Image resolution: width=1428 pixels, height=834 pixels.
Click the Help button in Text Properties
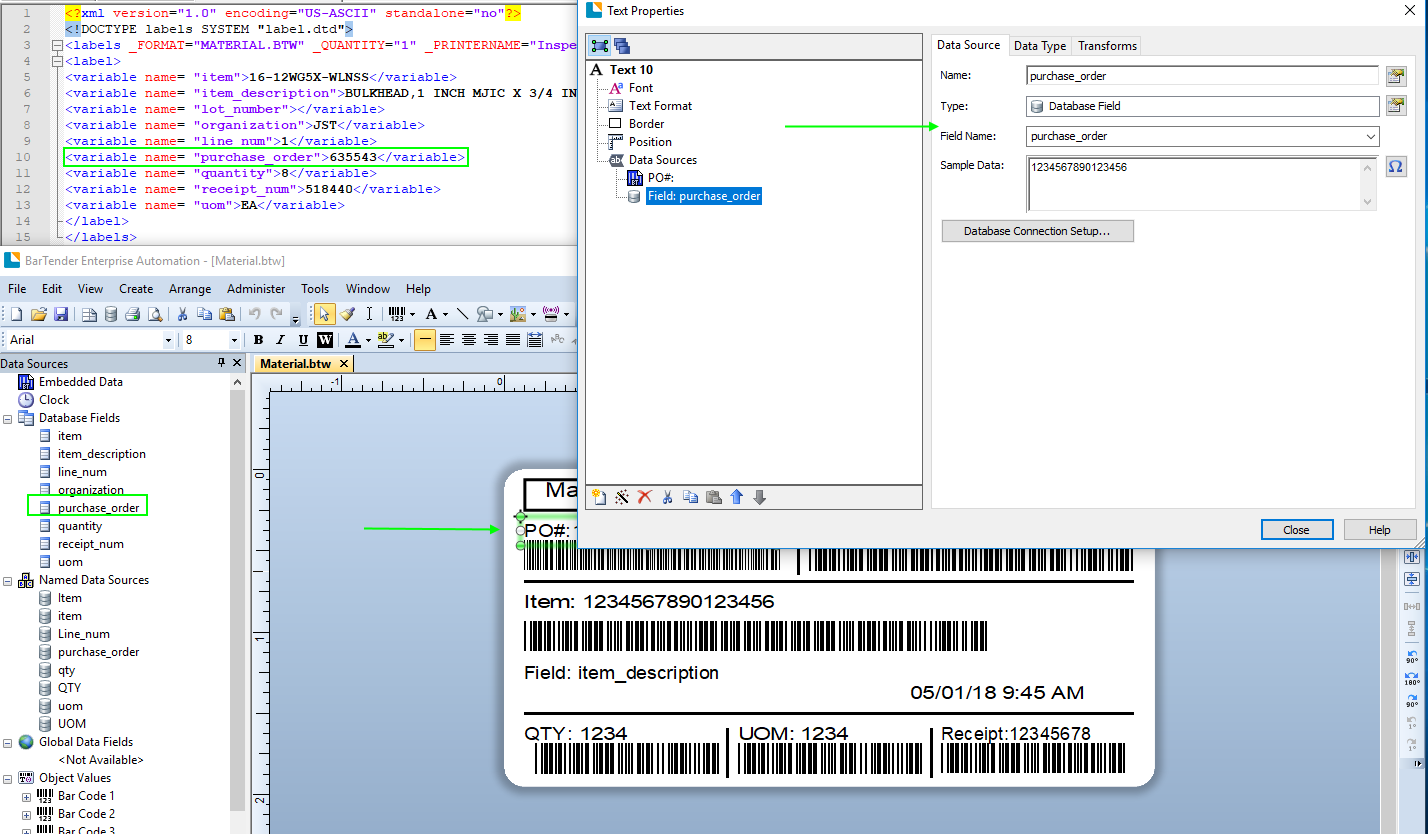(x=1379, y=530)
